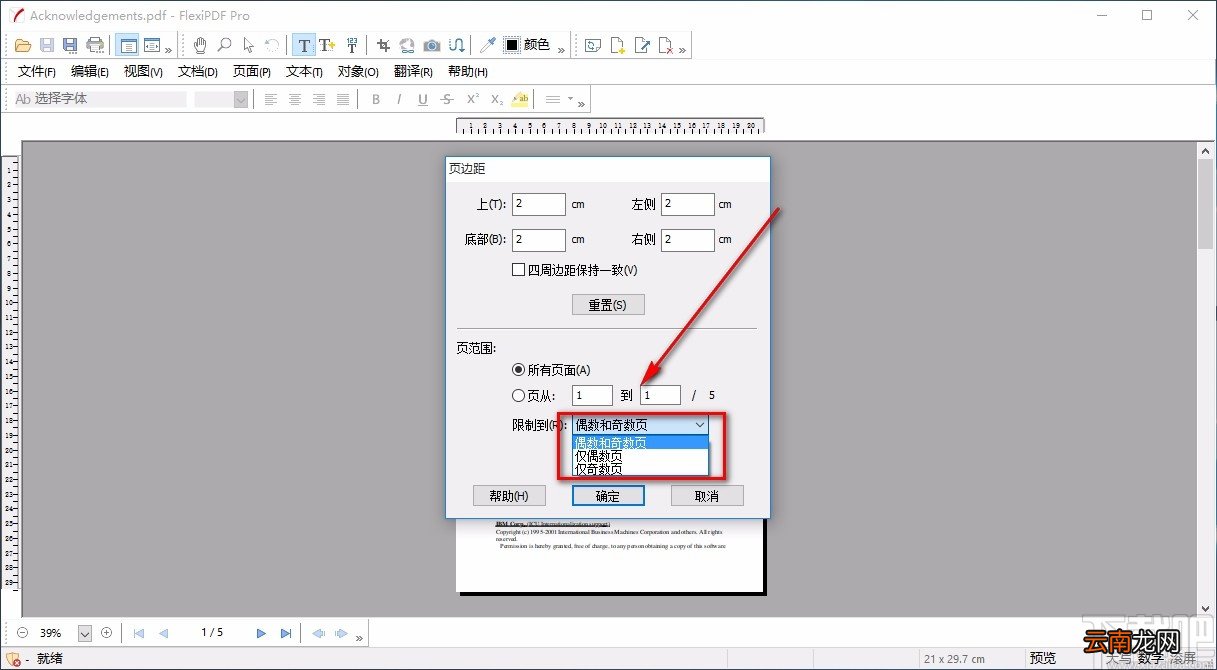Click the 1 / 5 page number box
The height and width of the screenshot is (670, 1217).
[x=212, y=633]
